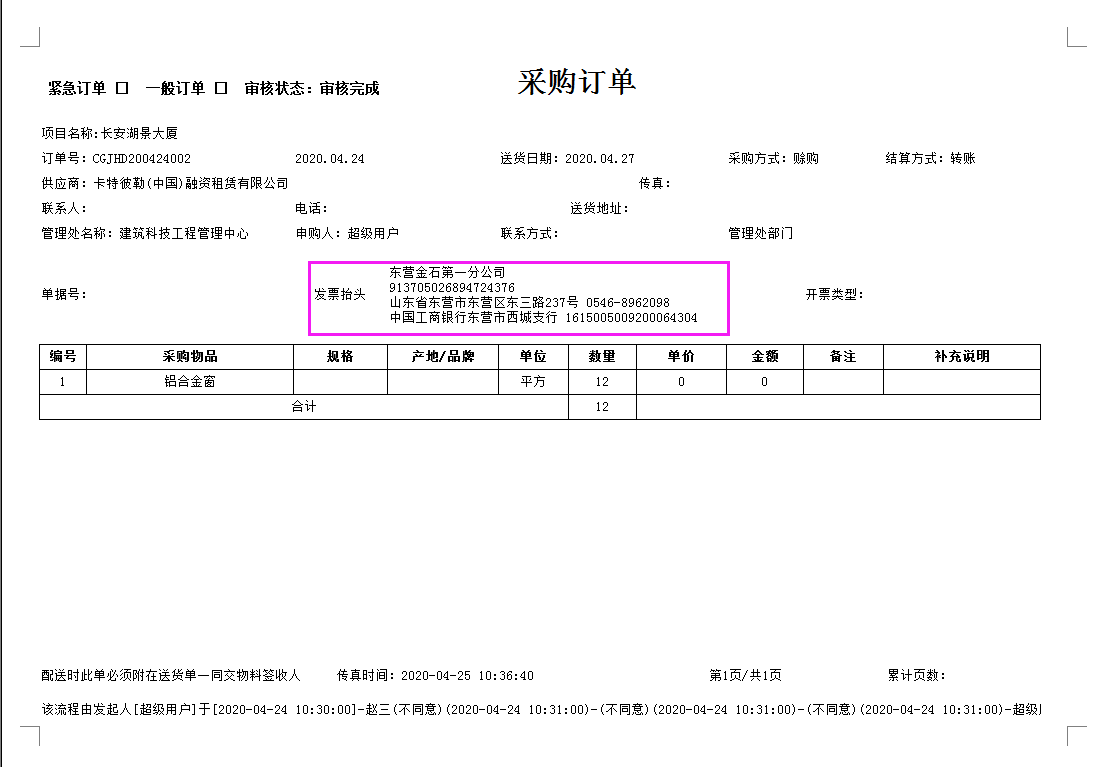Click the 开票类型 invoice type field
The image size is (1116, 767).
click(x=838, y=294)
